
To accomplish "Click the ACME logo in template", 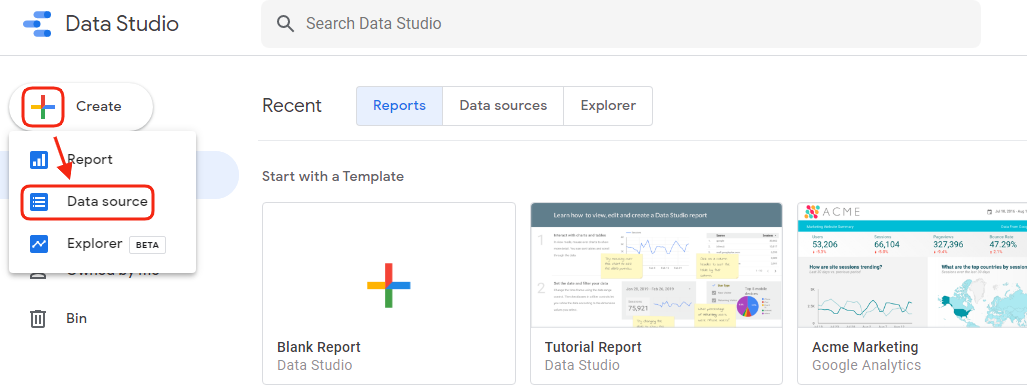I will (x=832, y=212).
